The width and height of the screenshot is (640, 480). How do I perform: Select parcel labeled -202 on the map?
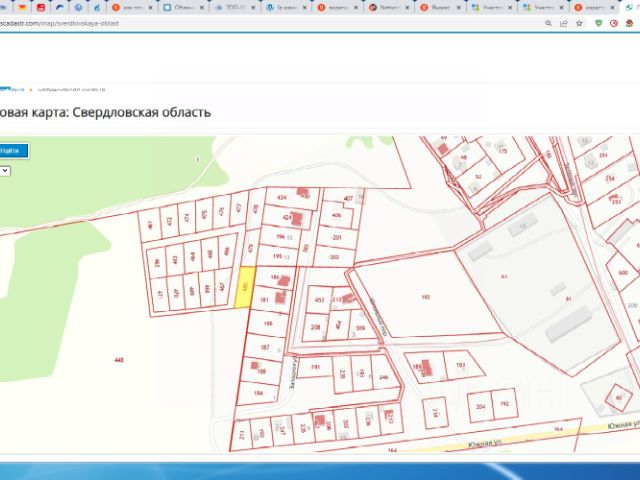[x=334, y=258]
